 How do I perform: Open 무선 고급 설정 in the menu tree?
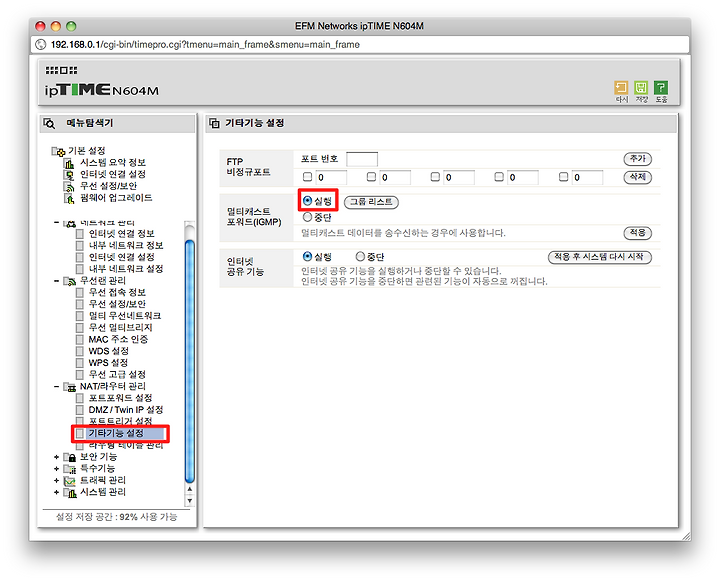tap(117, 375)
